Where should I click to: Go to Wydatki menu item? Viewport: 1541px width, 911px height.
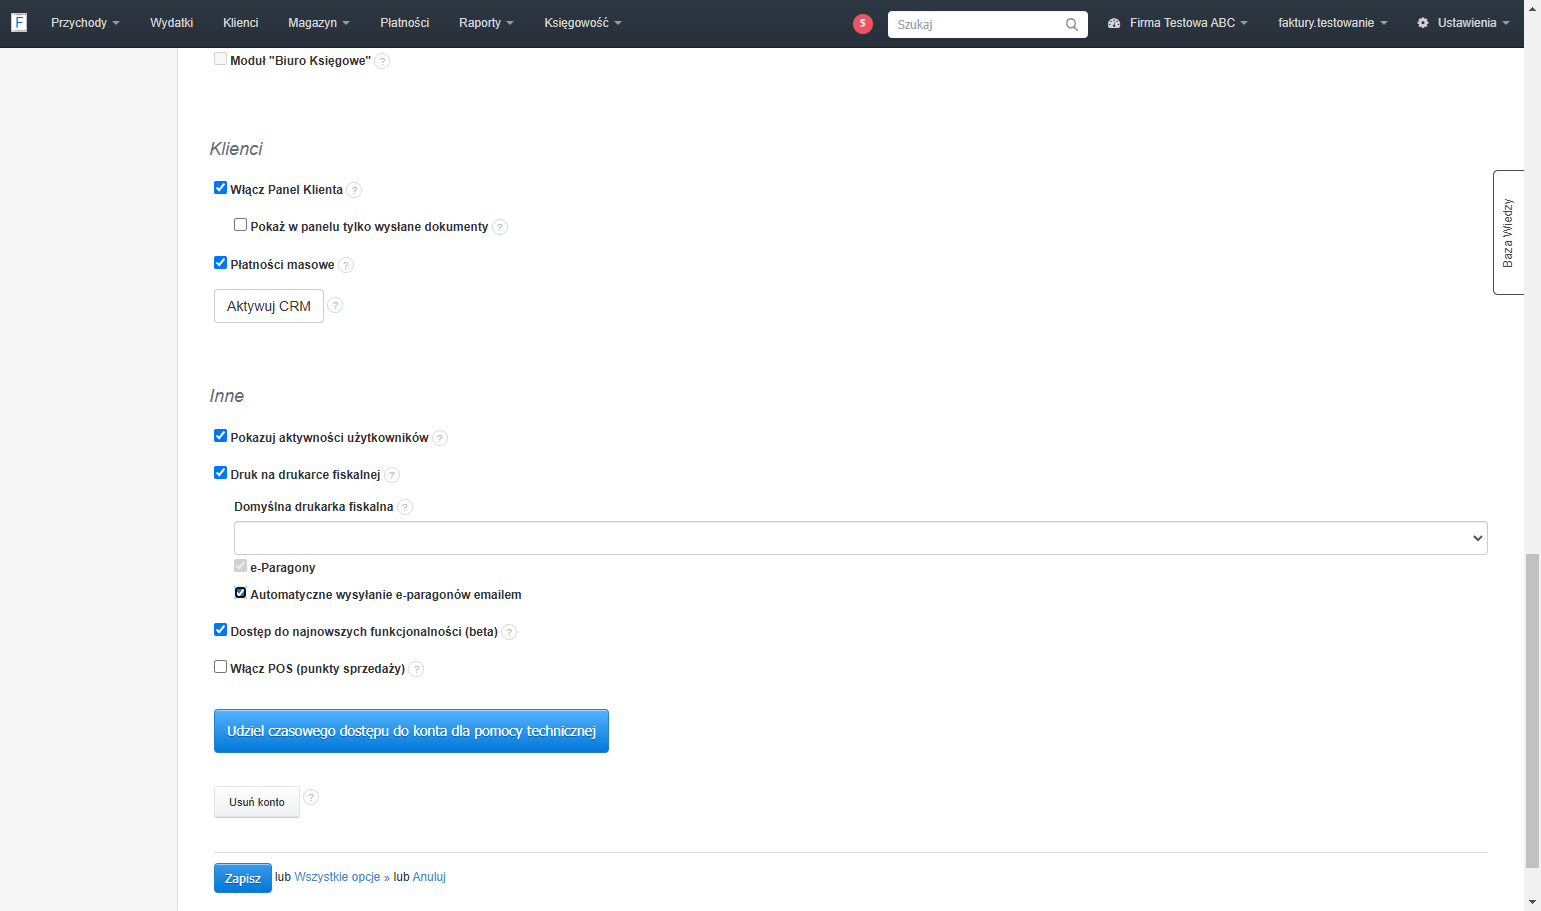[x=171, y=23]
